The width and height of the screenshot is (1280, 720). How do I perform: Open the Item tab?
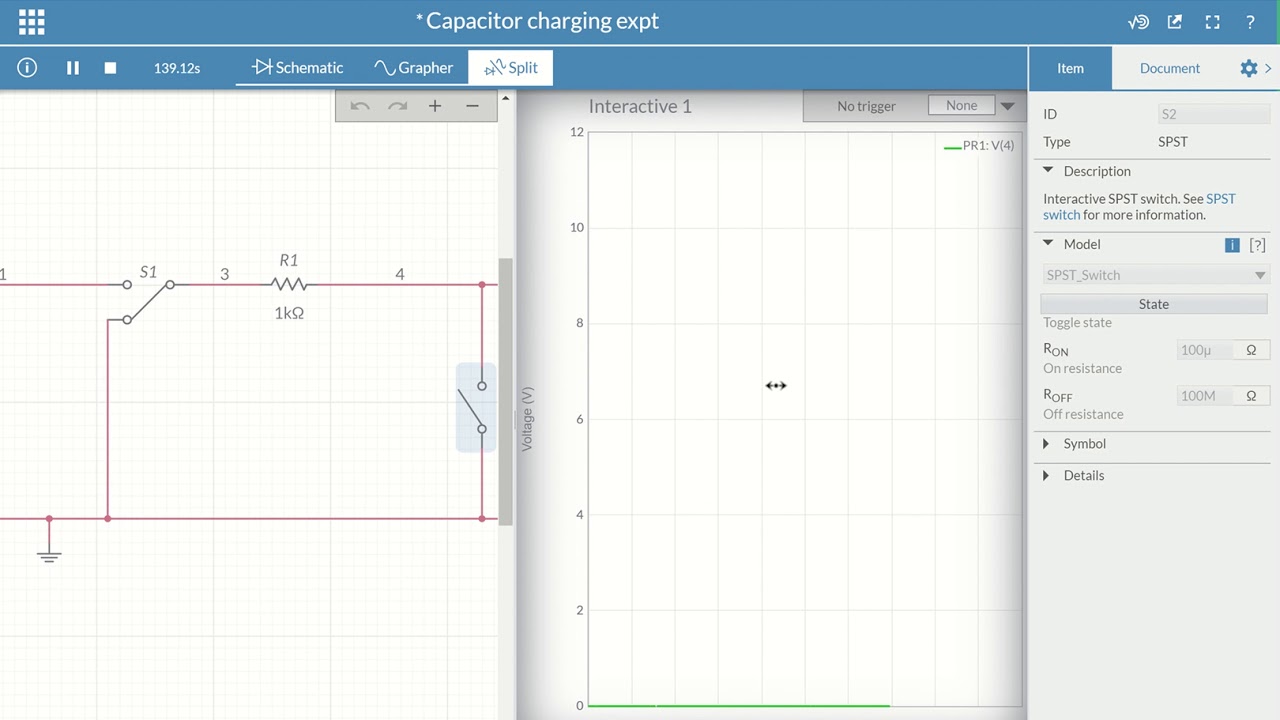pos(1070,68)
